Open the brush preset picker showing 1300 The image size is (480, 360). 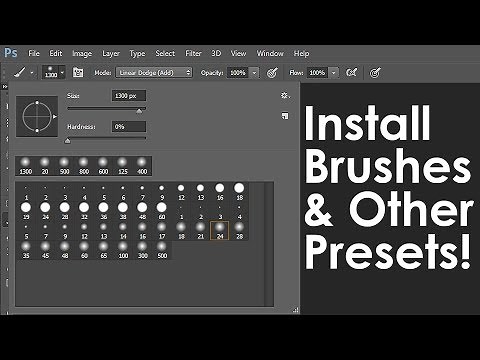point(53,72)
